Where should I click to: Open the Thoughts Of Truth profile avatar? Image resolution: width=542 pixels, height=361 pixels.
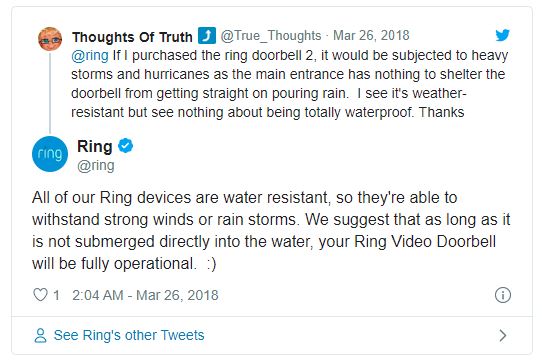pos(50,39)
